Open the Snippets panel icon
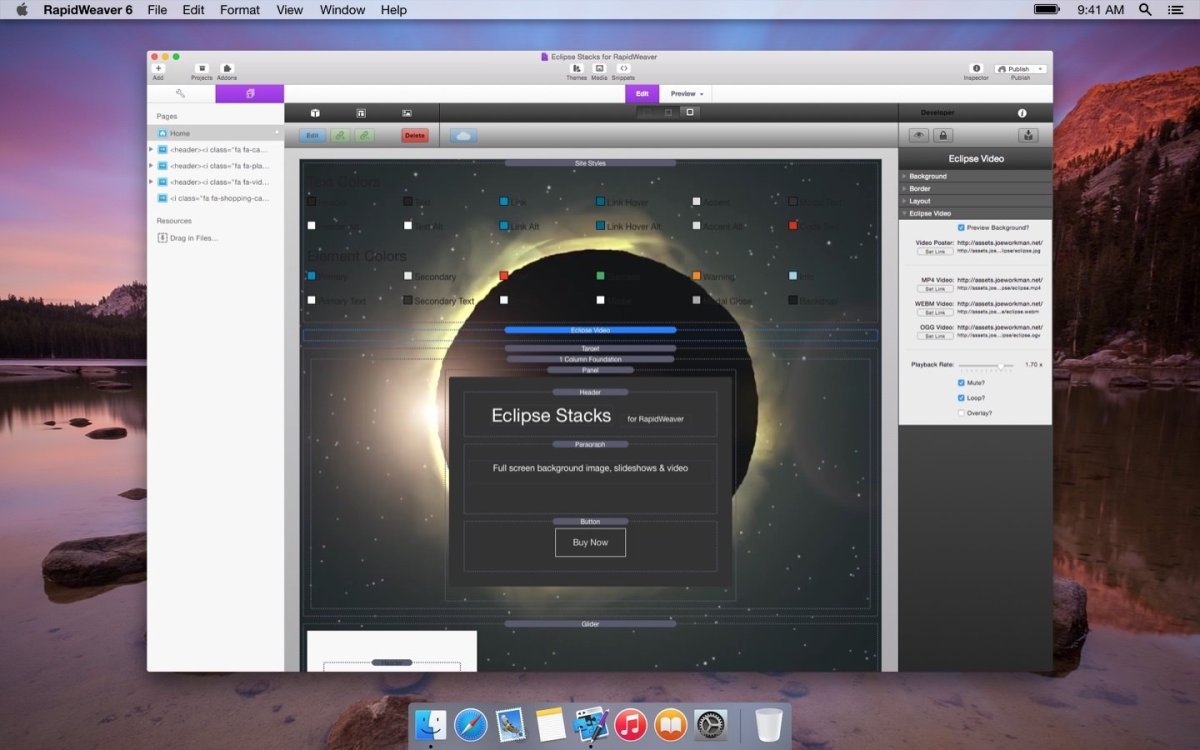Screen dimensions: 1200x750 [623, 68]
